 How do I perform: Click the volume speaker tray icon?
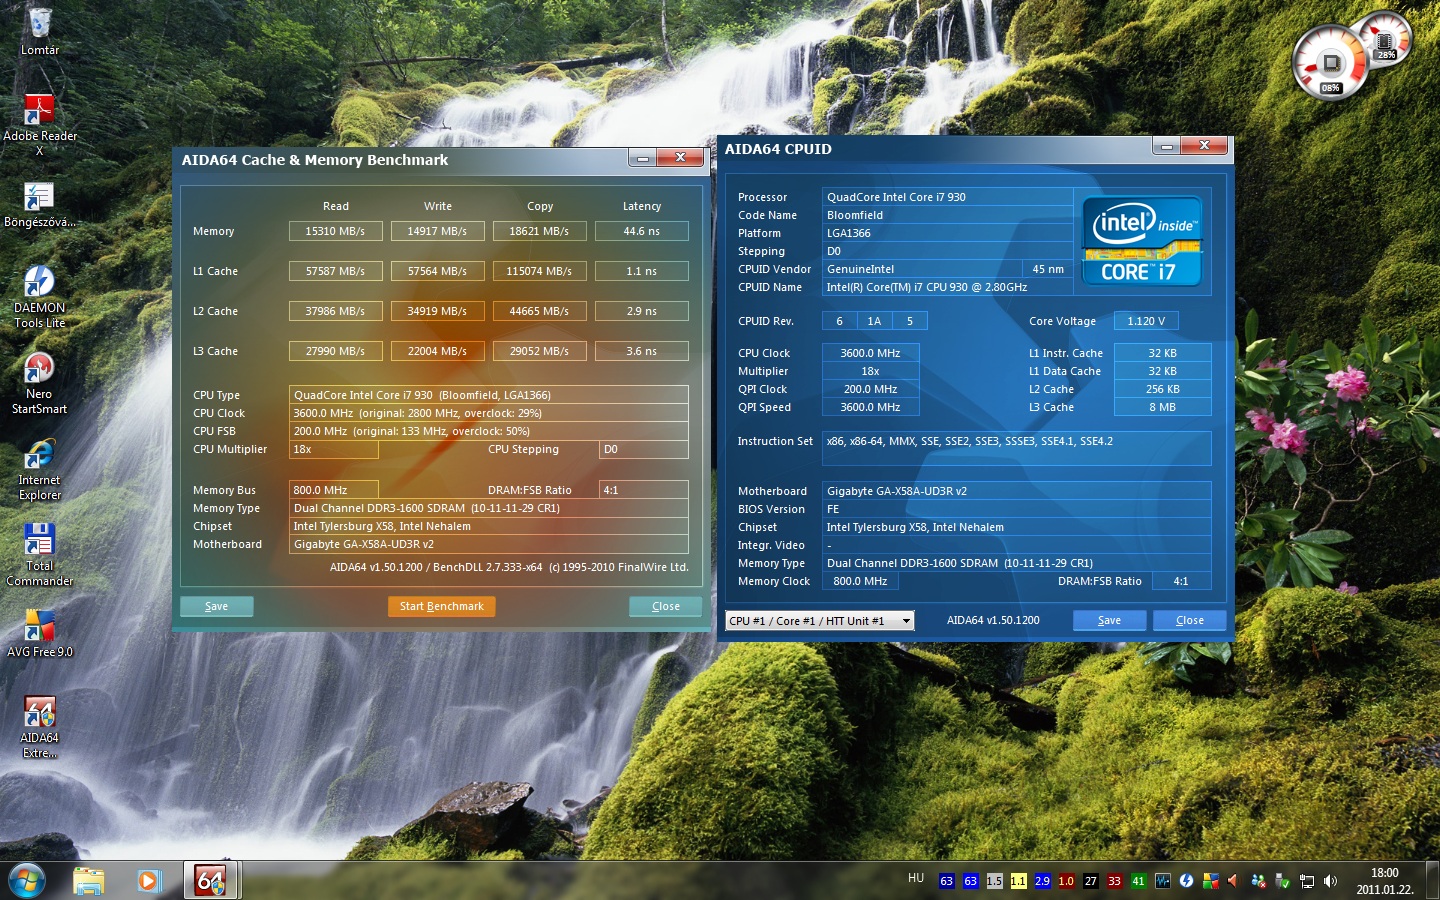[1330, 881]
